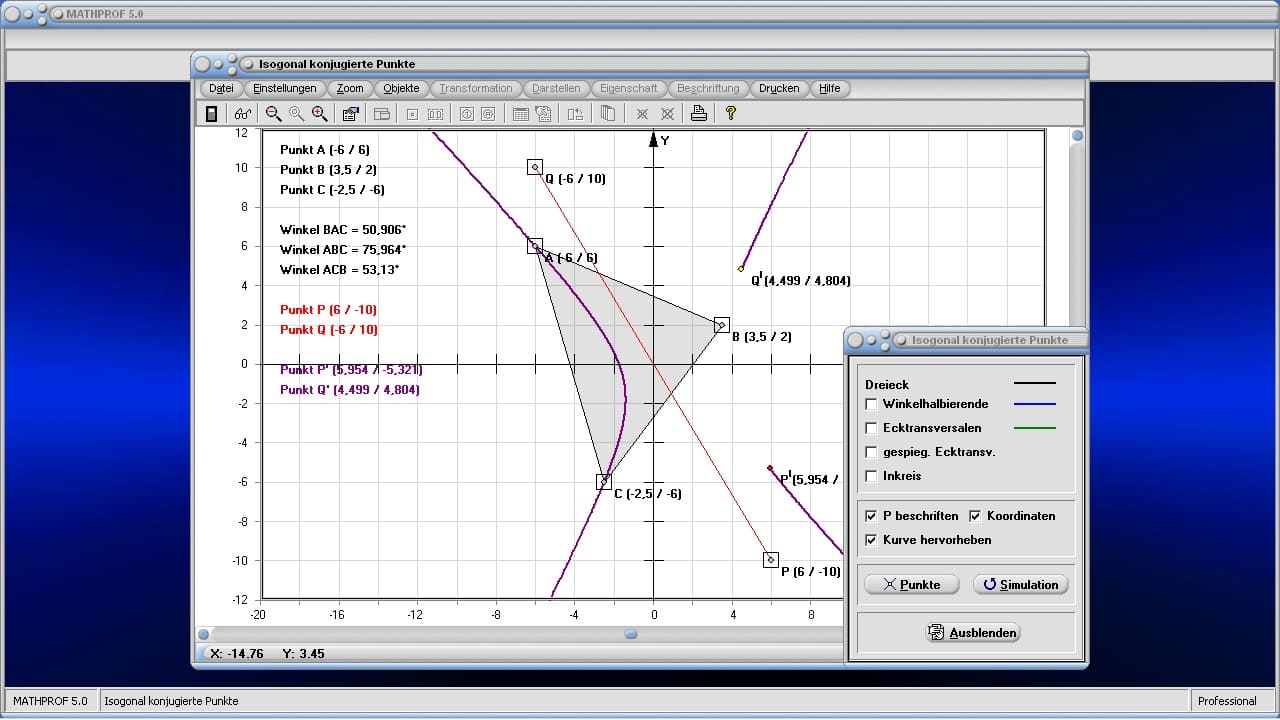This screenshot has height=720, width=1280.
Task: Open the display properties toolbar icon
Action: coord(350,114)
